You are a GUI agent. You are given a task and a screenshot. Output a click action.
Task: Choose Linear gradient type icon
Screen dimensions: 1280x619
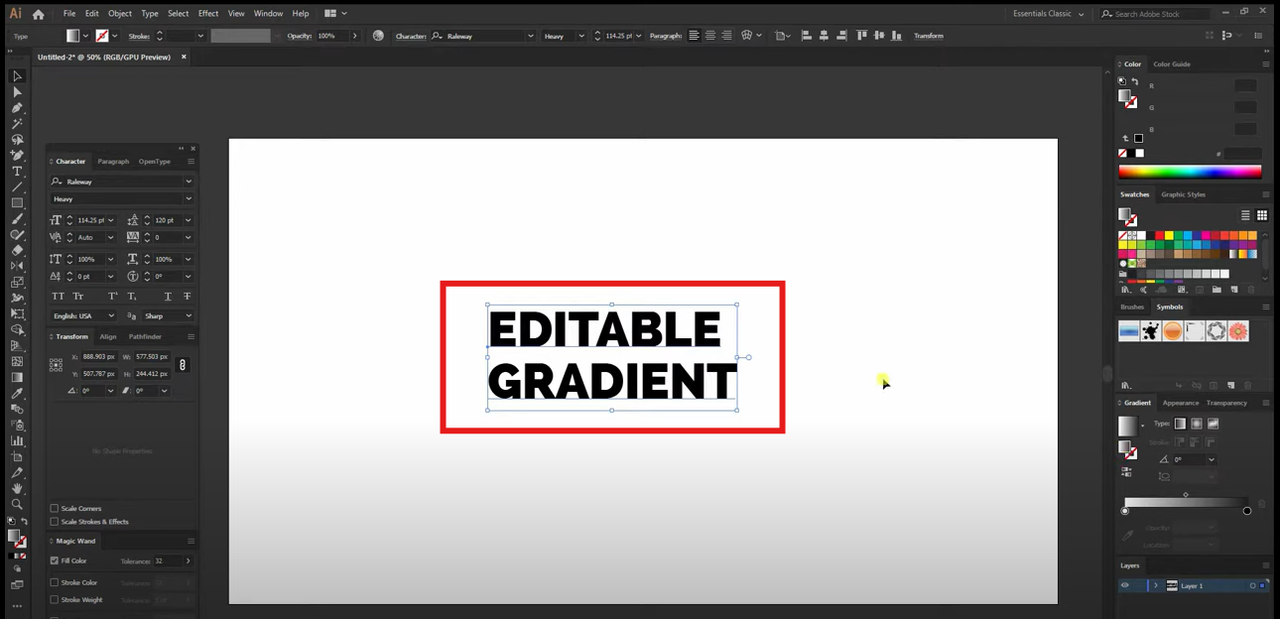(1180, 424)
